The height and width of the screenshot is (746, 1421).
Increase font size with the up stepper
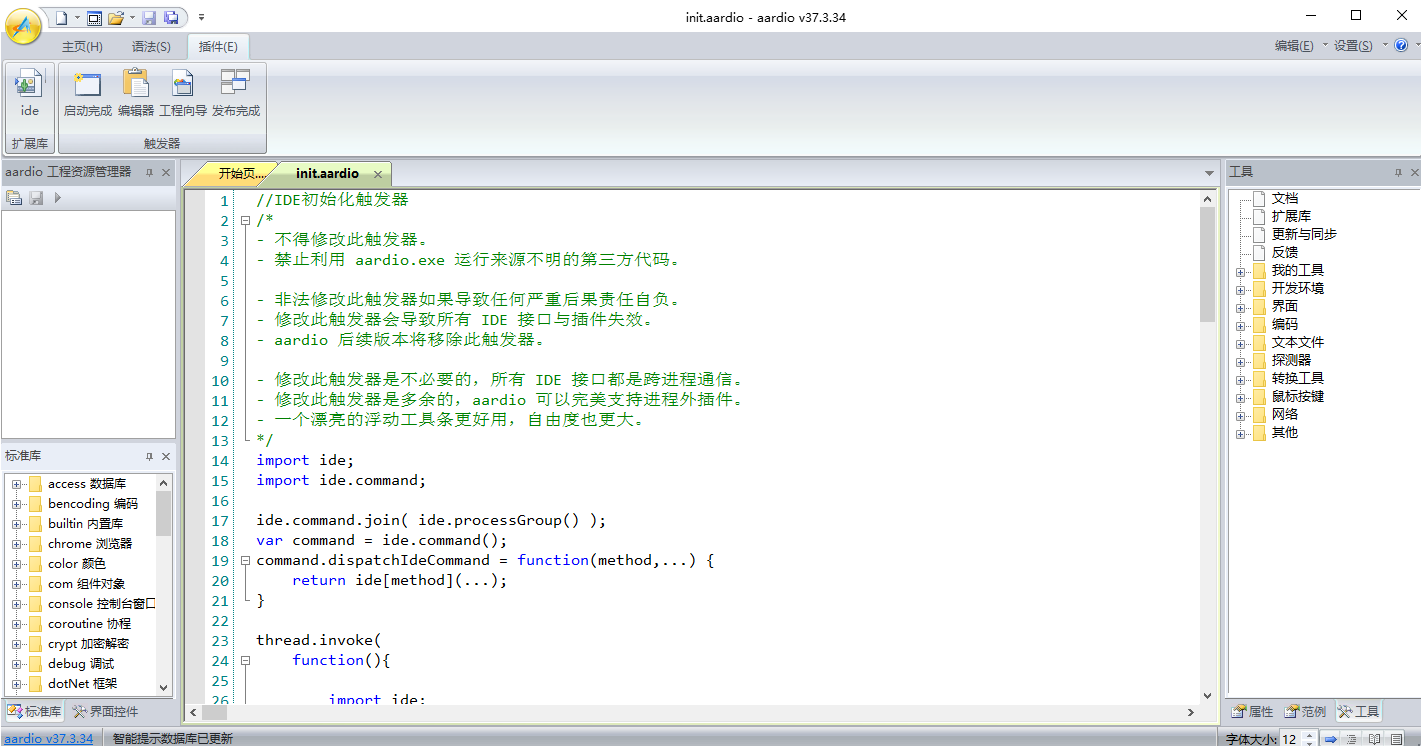click(x=1310, y=735)
